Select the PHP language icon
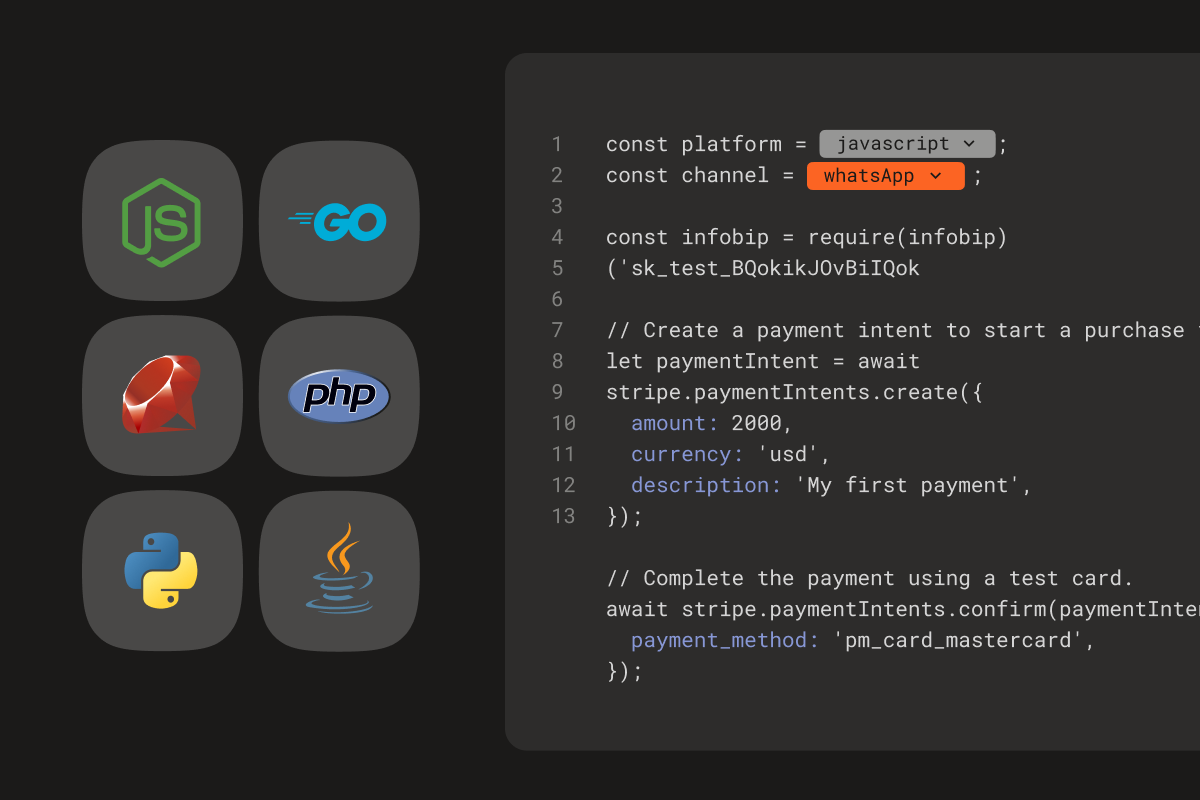This screenshot has width=1200, height=800. (338, 395)
